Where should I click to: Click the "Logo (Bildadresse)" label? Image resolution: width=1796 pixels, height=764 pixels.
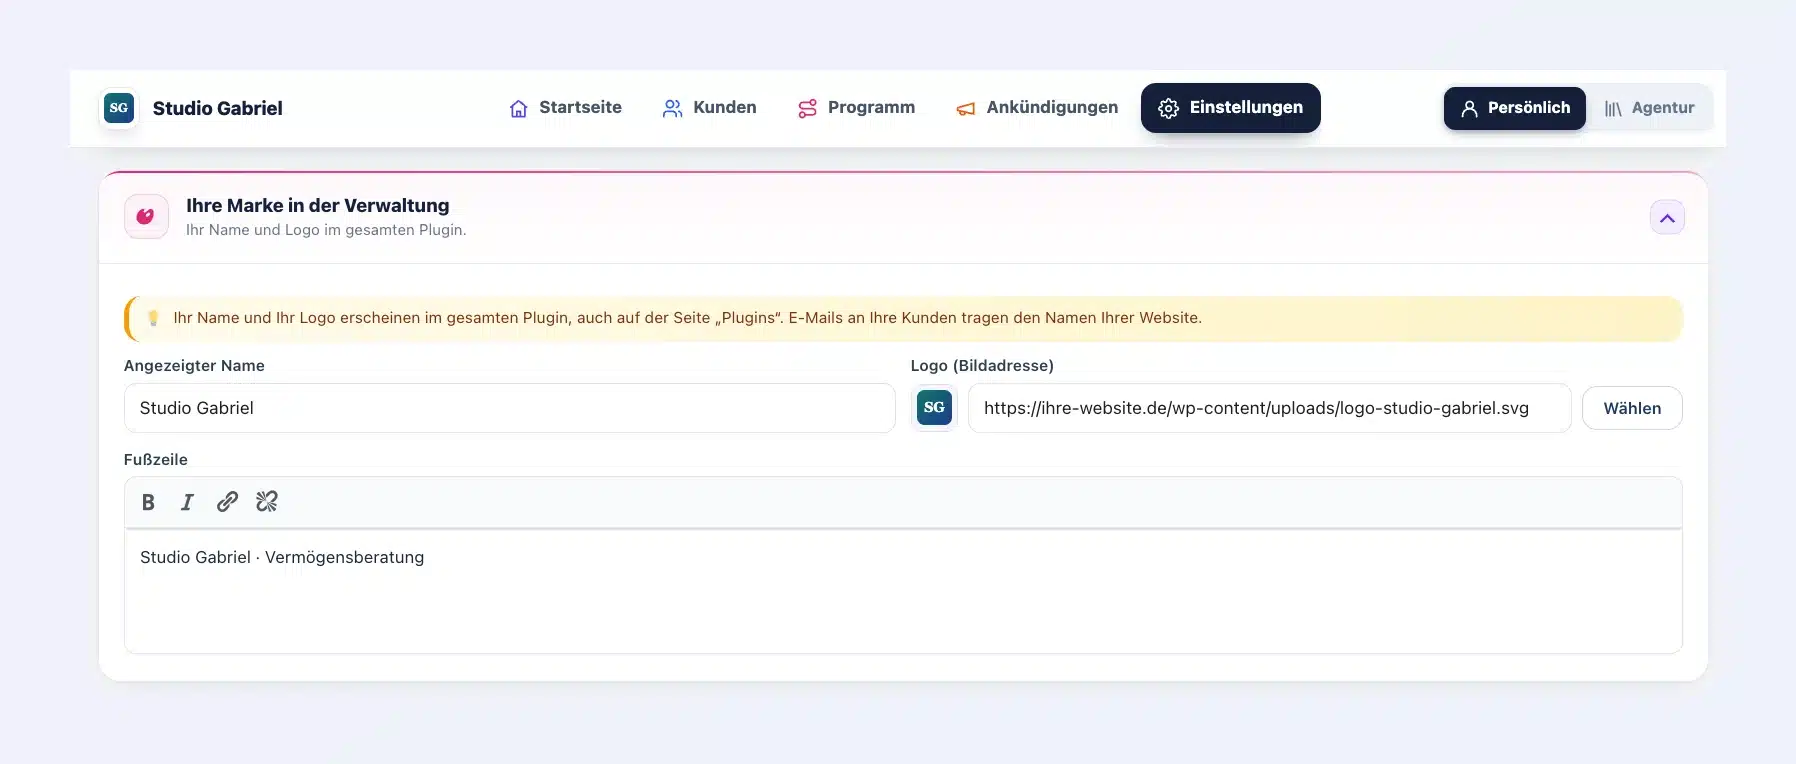pyautogui.click(x=982, y=366)
